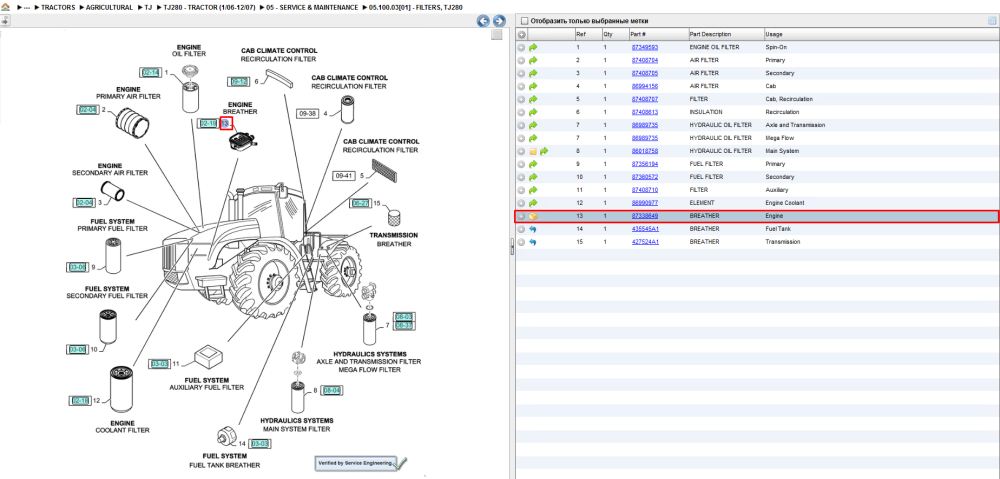
Task: Click green arrow on Axle and Transmission row
Action: pos(533,125)
